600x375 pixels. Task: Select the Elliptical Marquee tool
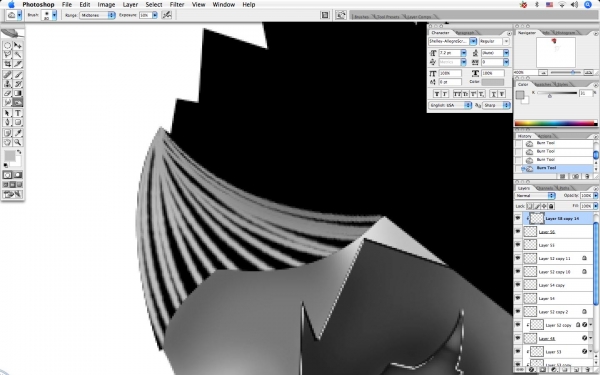[7, 46]
